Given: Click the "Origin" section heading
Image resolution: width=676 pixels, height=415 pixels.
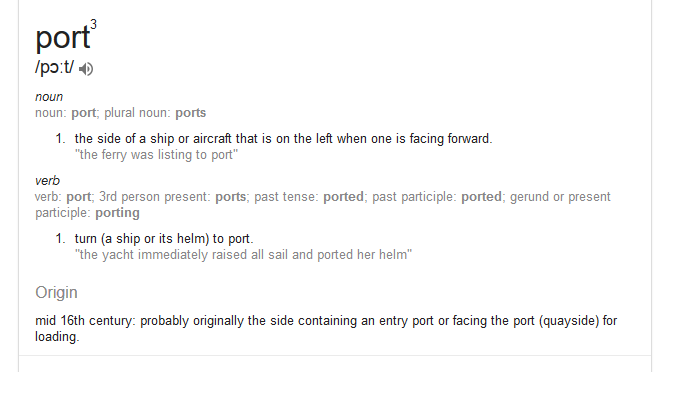Looking at the screenshot, I should [56, 293].
